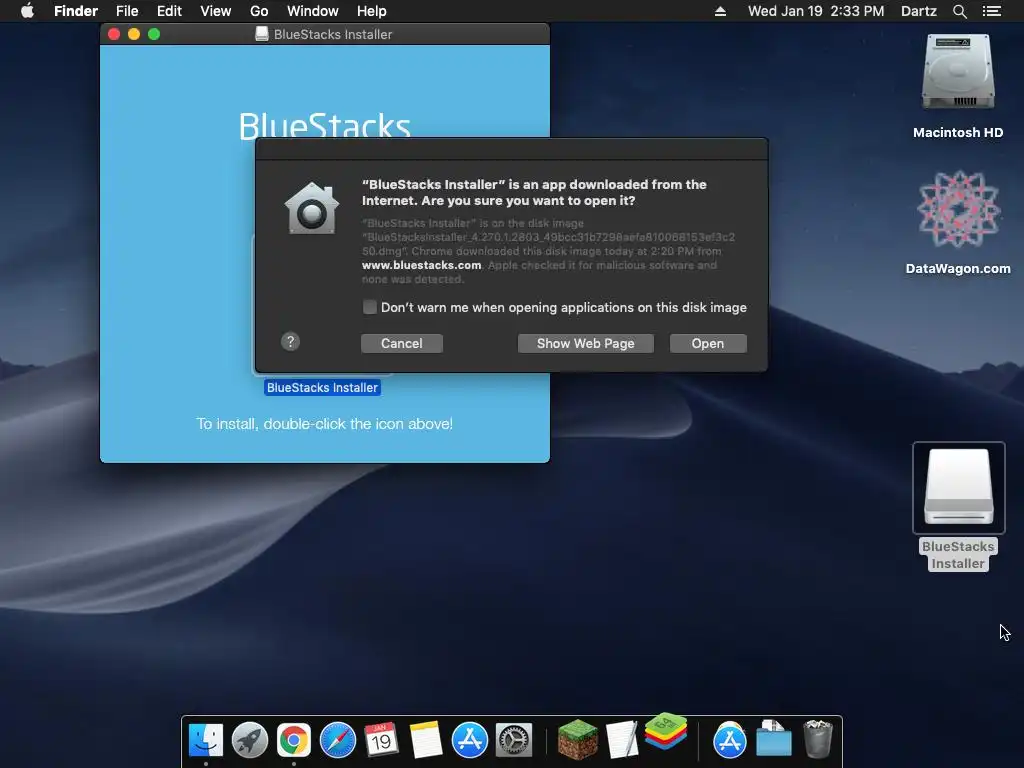Open the Go menu
The height and width of the screenshot is (768, 1024).
(x=259, y=11)
